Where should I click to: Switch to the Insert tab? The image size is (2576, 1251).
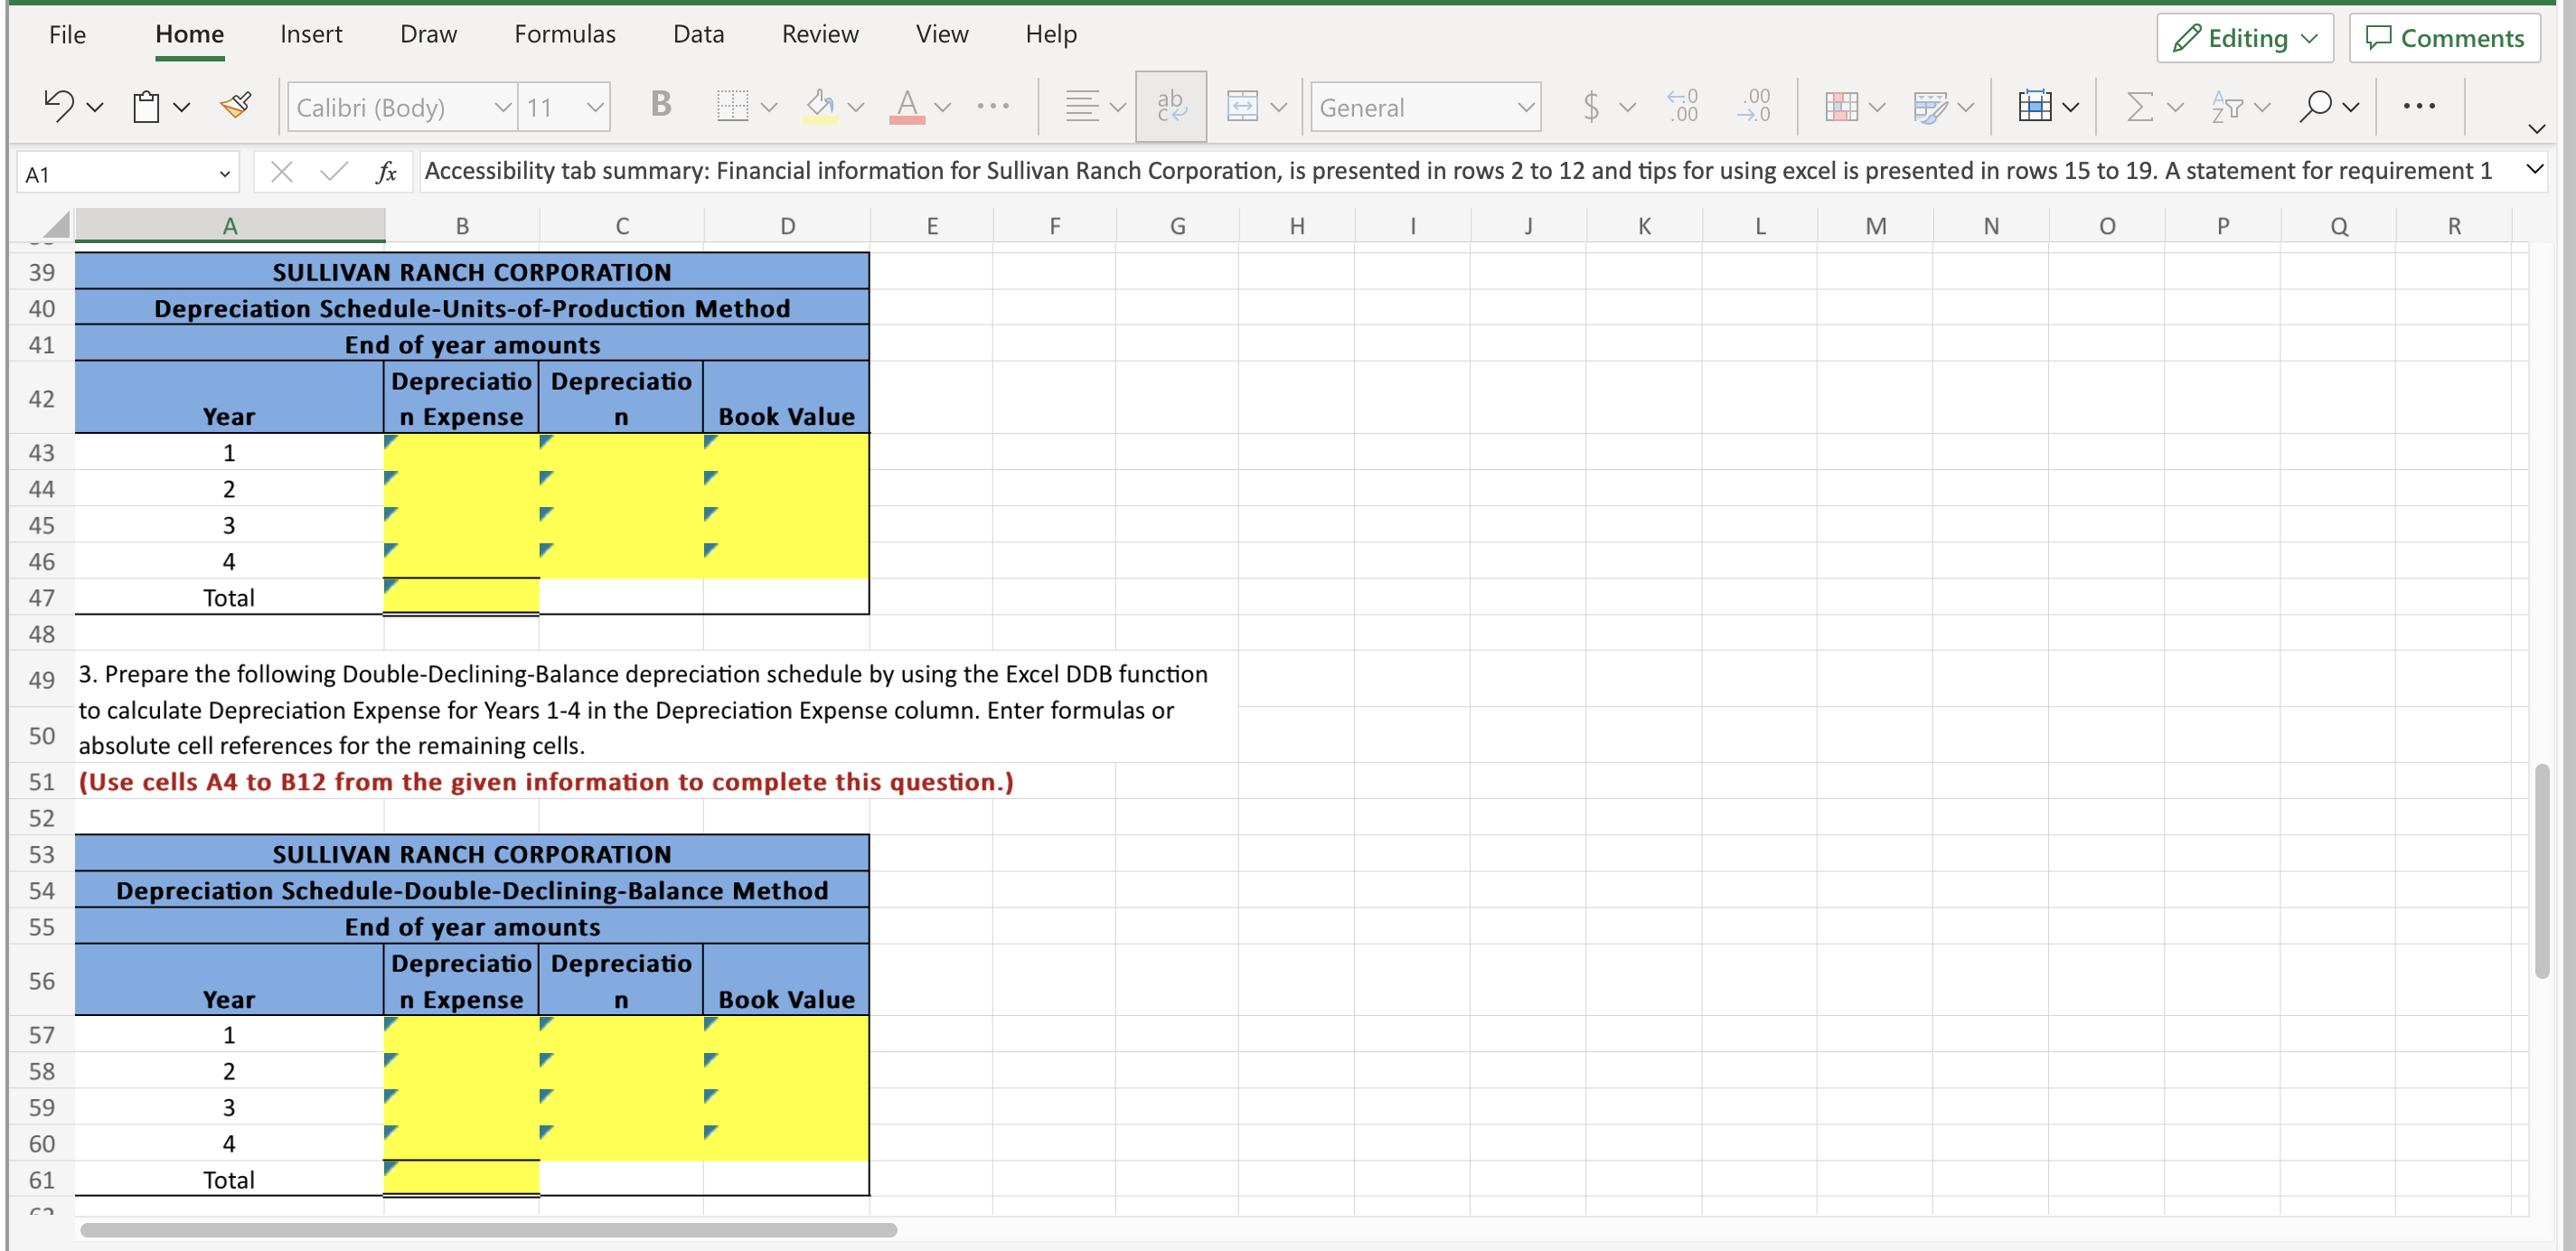[x=310, y=34]
